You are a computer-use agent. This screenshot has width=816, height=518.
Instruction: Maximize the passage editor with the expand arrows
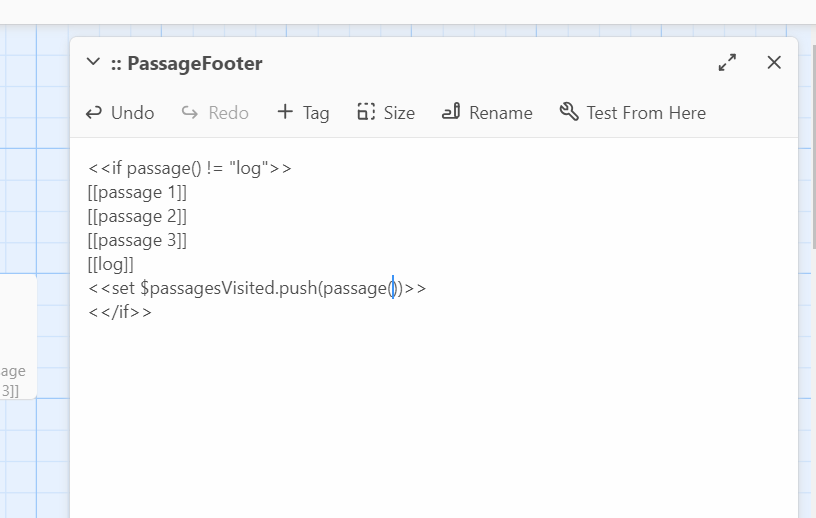[x=727, y=62]
